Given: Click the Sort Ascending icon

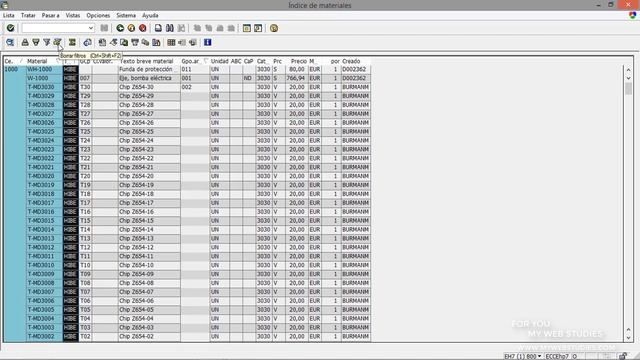Looking at the screenshot, I should click(25, 42).
